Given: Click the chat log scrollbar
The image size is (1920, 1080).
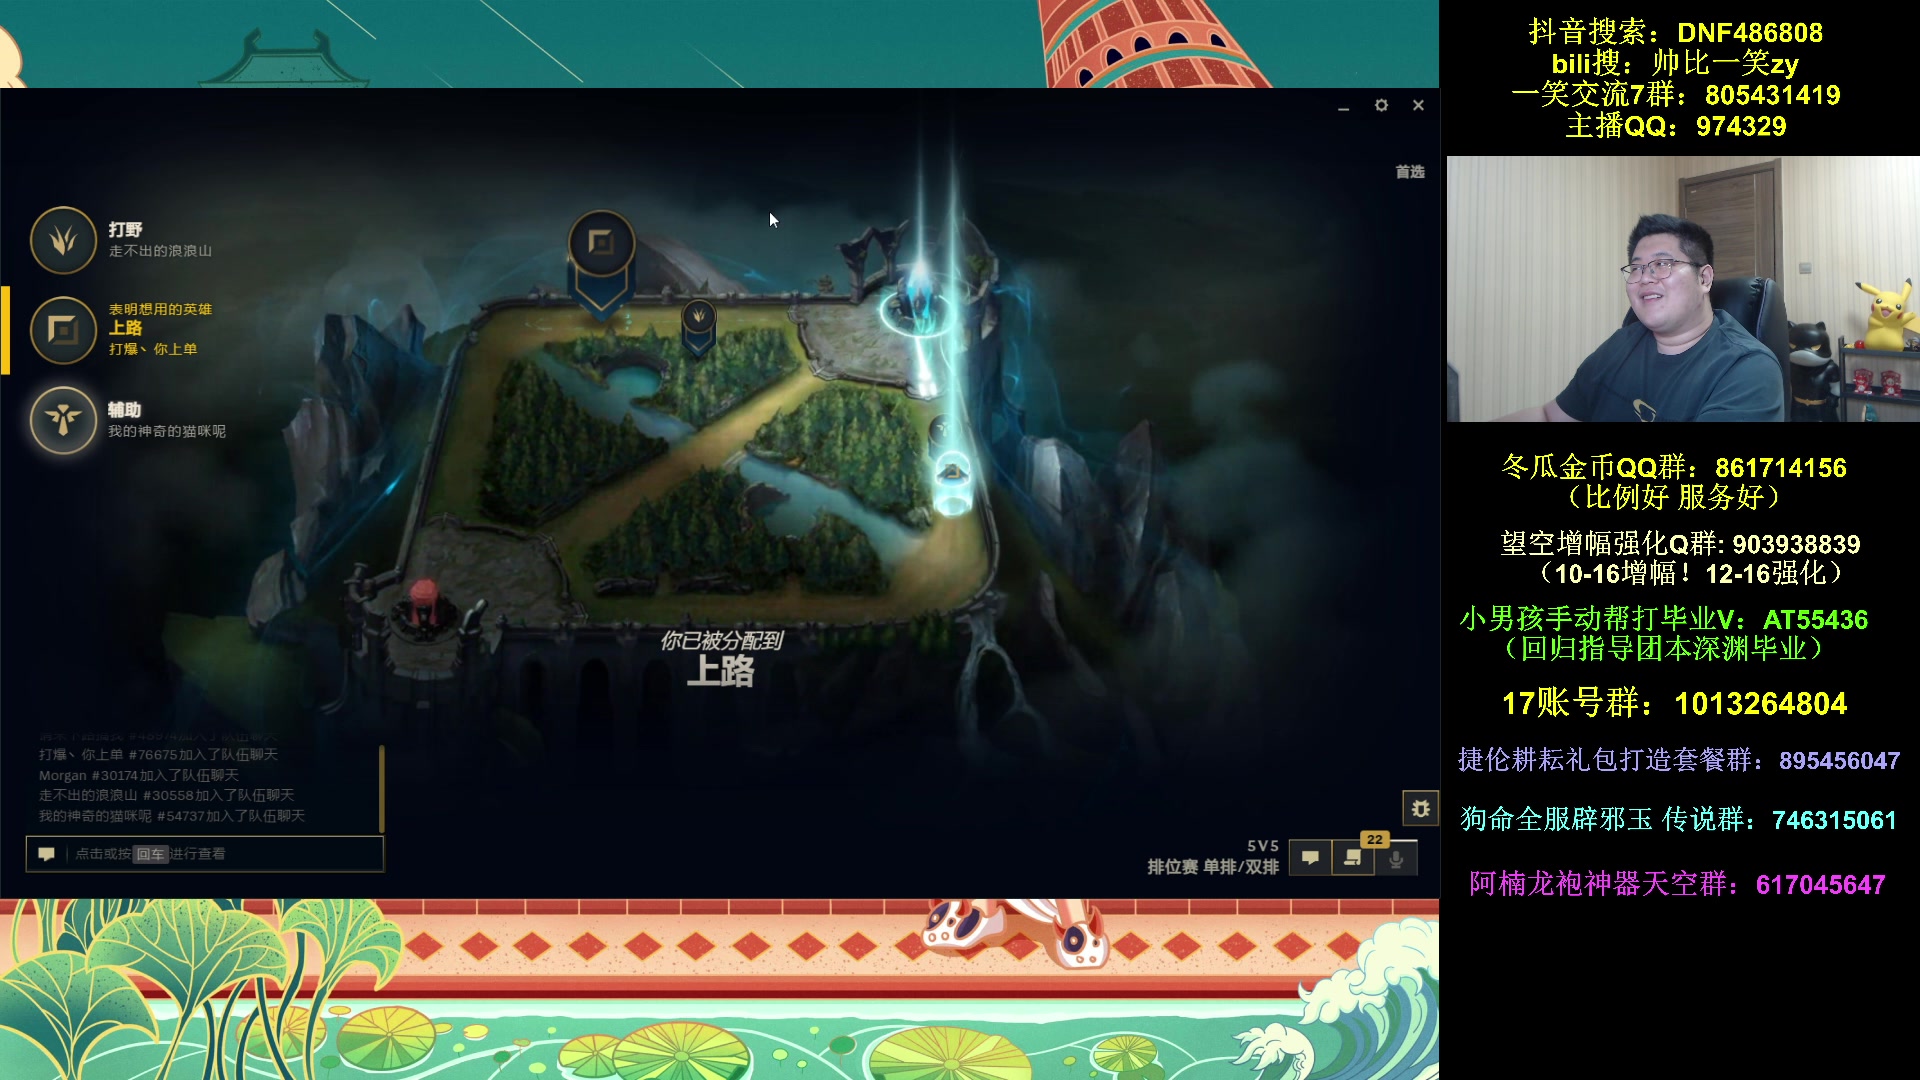Looking at the screenshot, I should [x=382, y=788].
